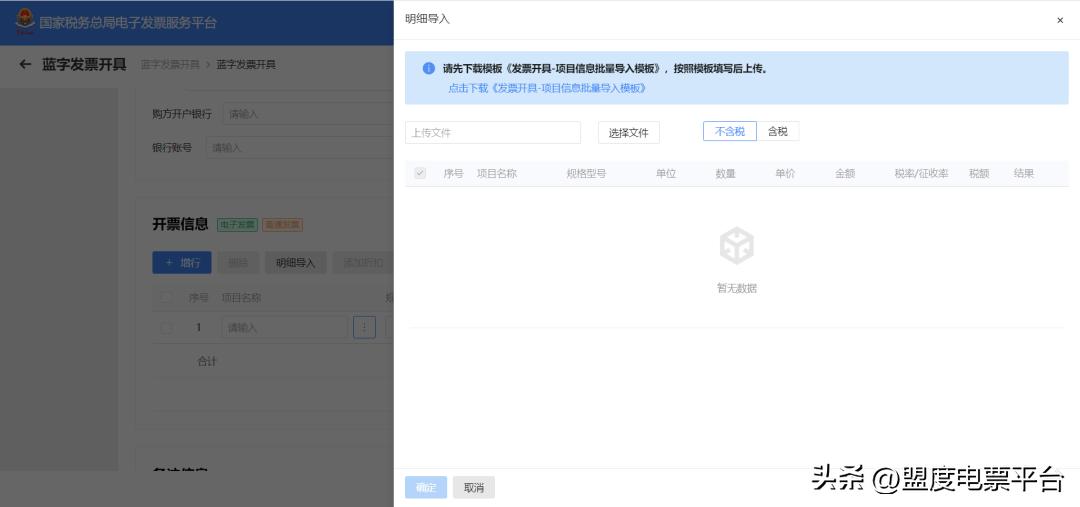Click the blue info icon in the notice

pyautogui.click(x=428, y=68)
